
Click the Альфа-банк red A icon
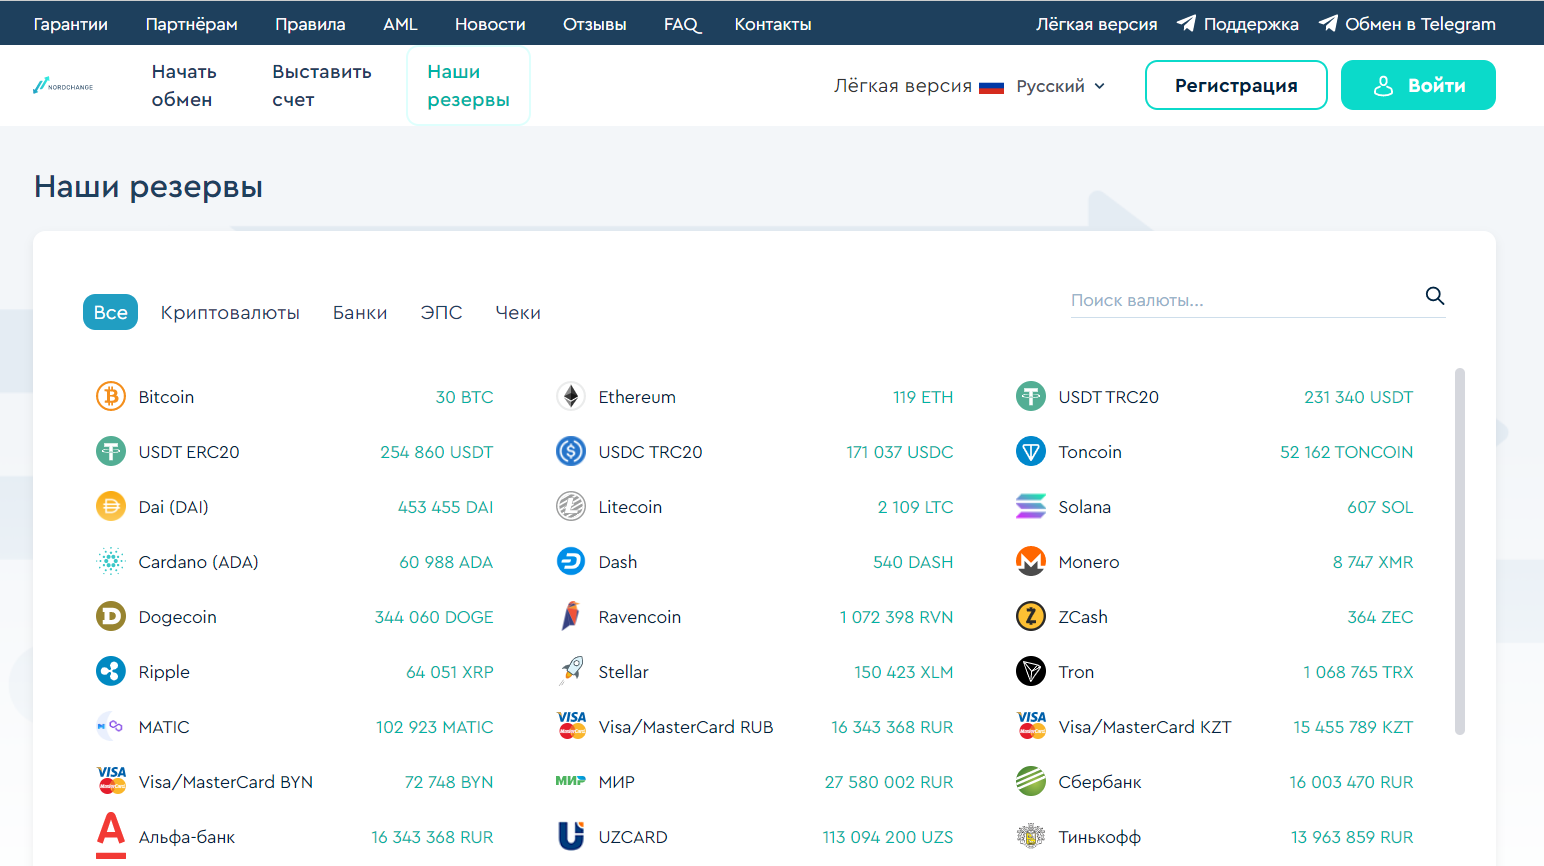click(111, 836)
